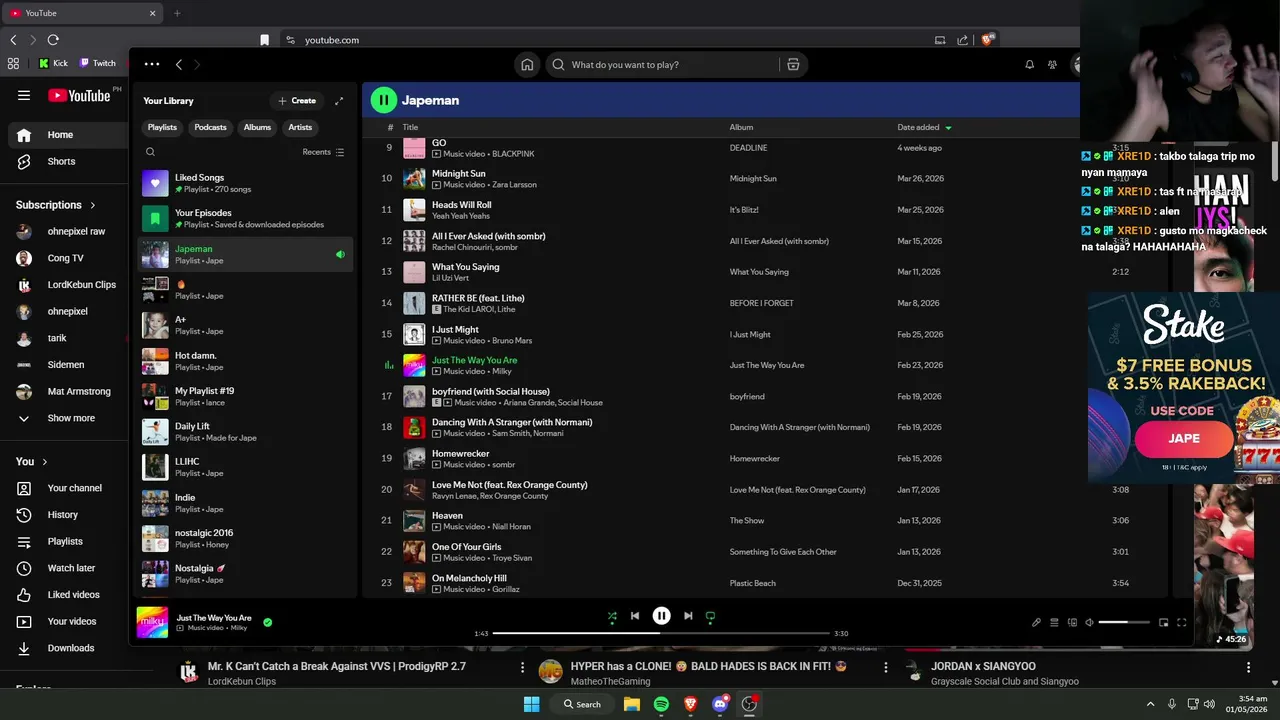Skip to the next track
Viewport: 1280px width, 720px height.
coord(688,616)
